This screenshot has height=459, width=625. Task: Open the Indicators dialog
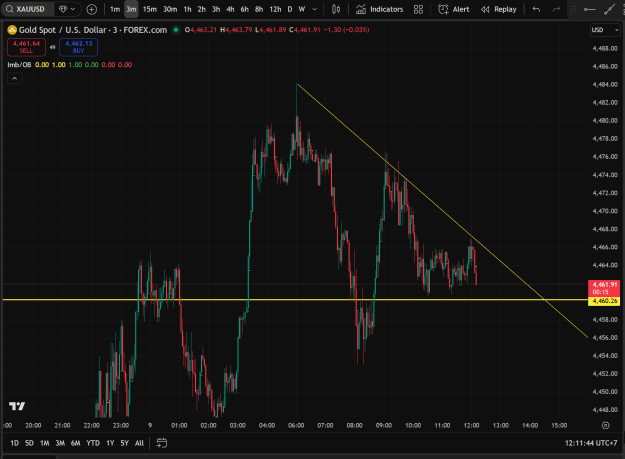pyautogui.click(x=379, y=9)
